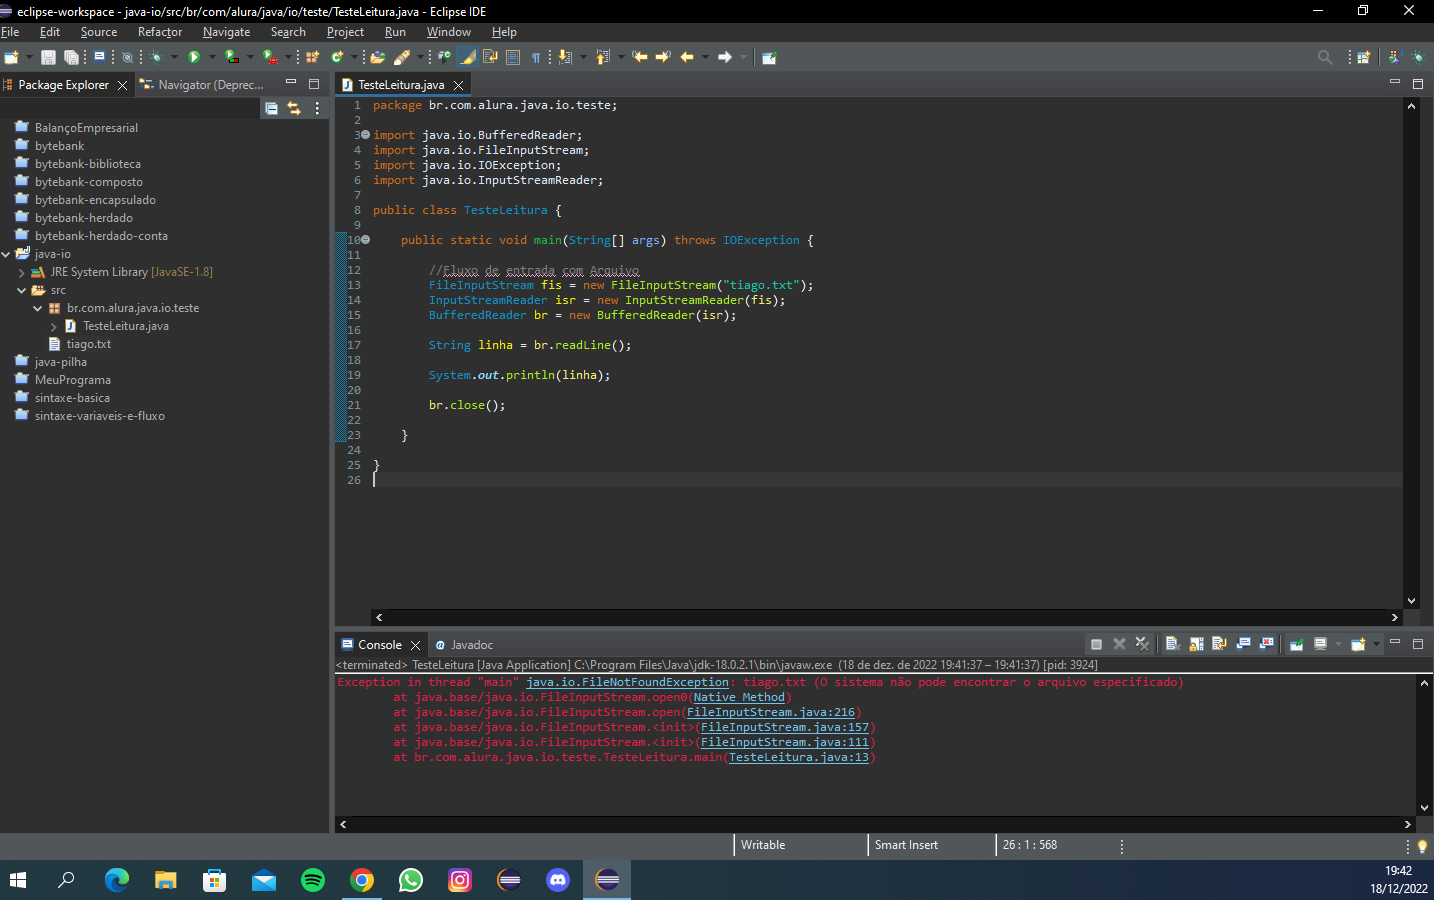1434x900 pixels.
Task: Click the Run External Tools icon
Action: click(x=270, y=57)
